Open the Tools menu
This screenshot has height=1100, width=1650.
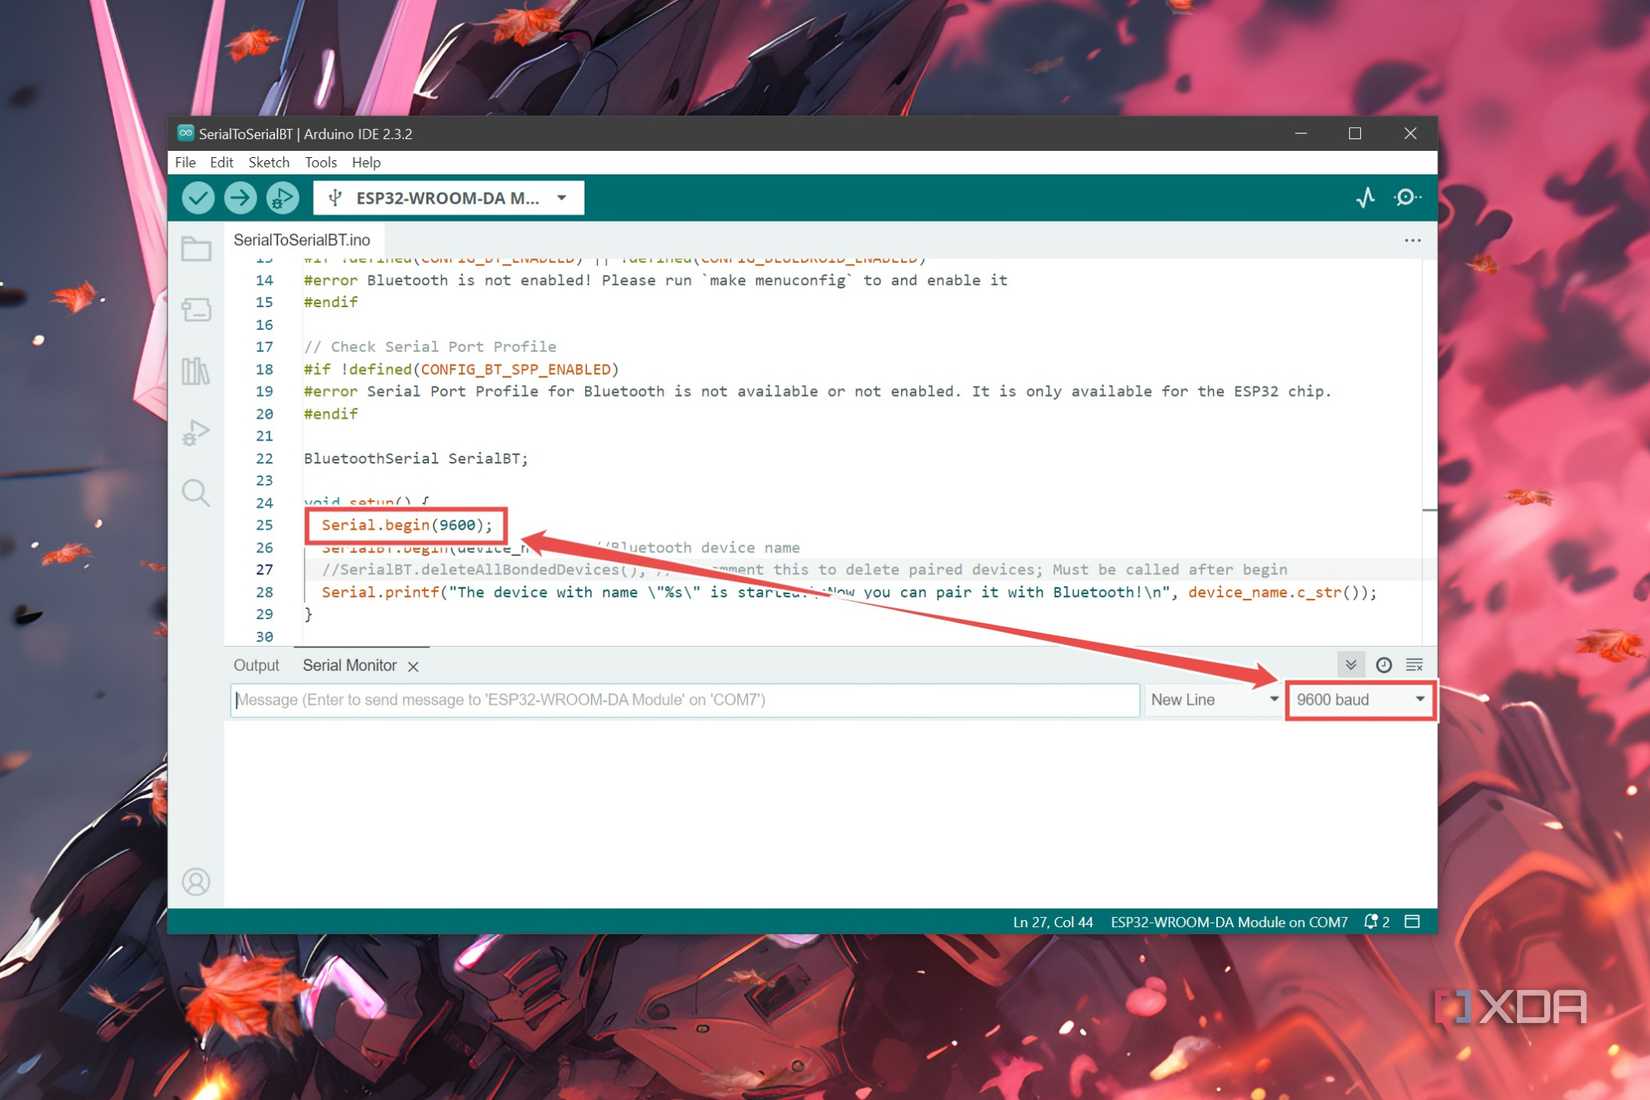click(320, 162)
